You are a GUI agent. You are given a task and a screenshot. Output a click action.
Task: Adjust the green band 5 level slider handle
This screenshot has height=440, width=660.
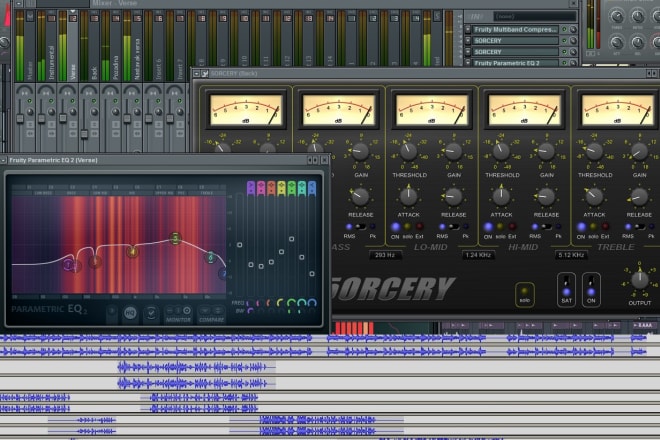click(291, 239)
